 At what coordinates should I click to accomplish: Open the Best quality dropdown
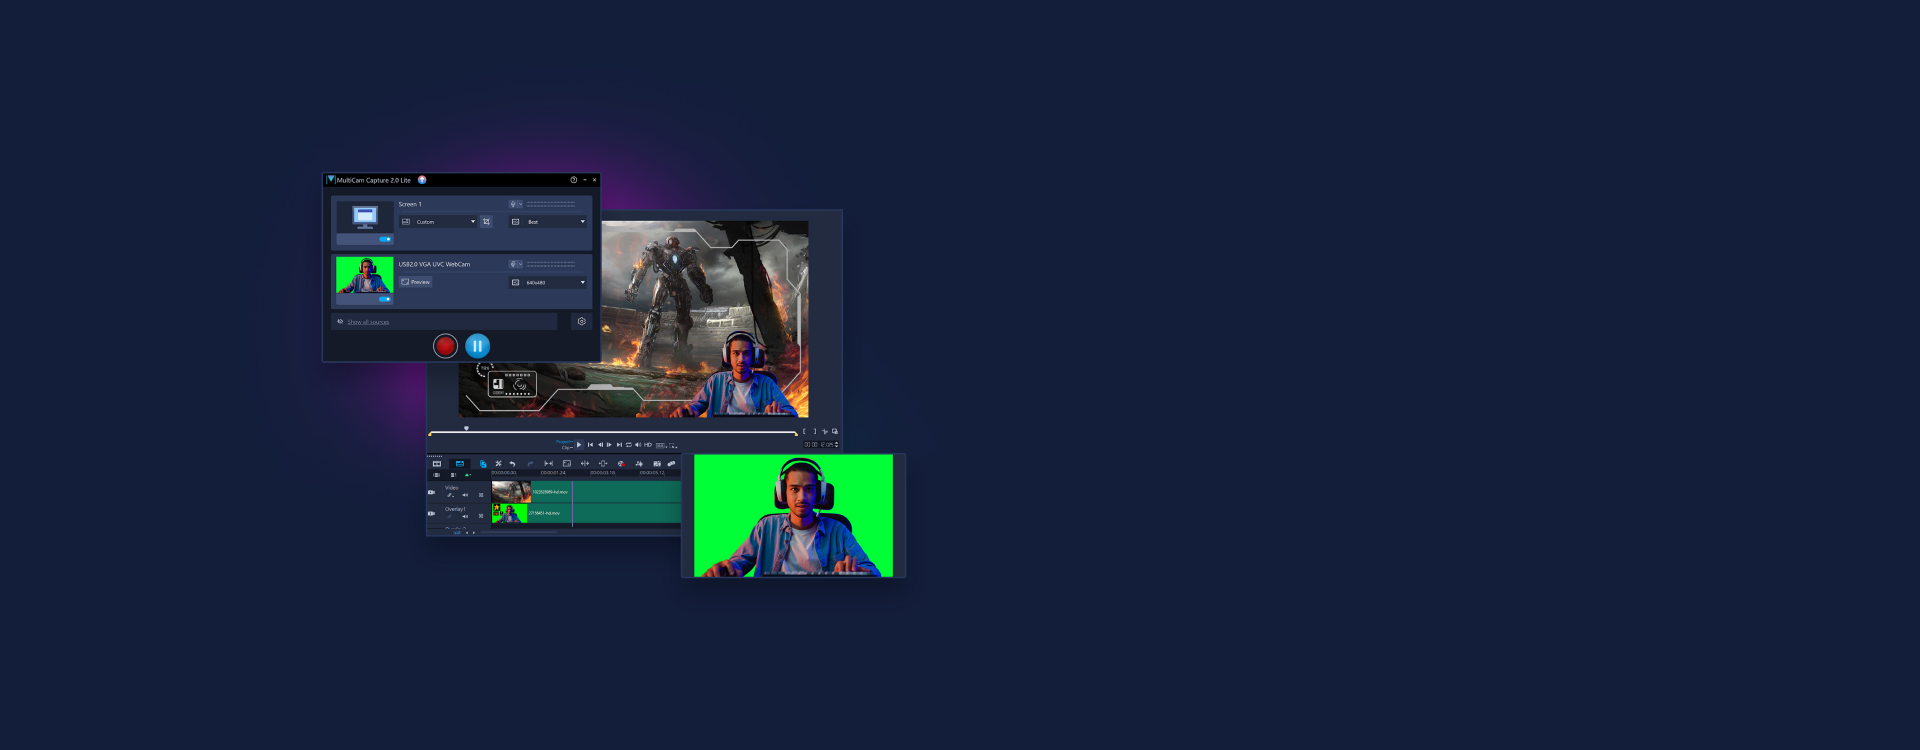click(548, 222)
